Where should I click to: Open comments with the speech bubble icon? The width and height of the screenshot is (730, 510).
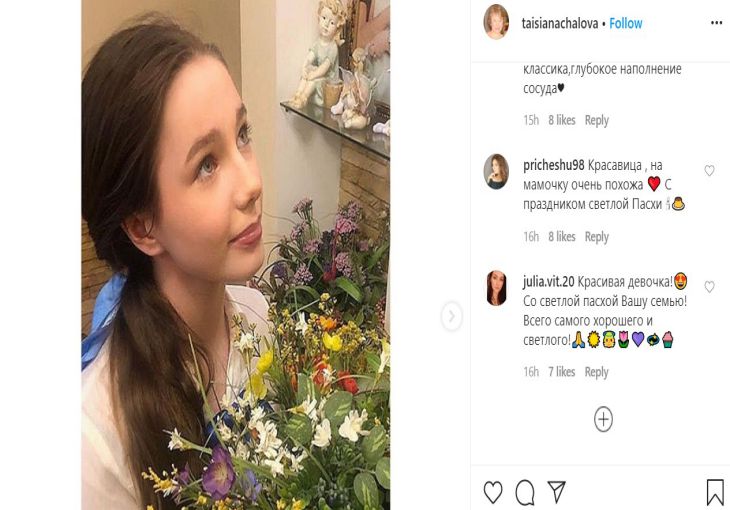coord(525,492)
